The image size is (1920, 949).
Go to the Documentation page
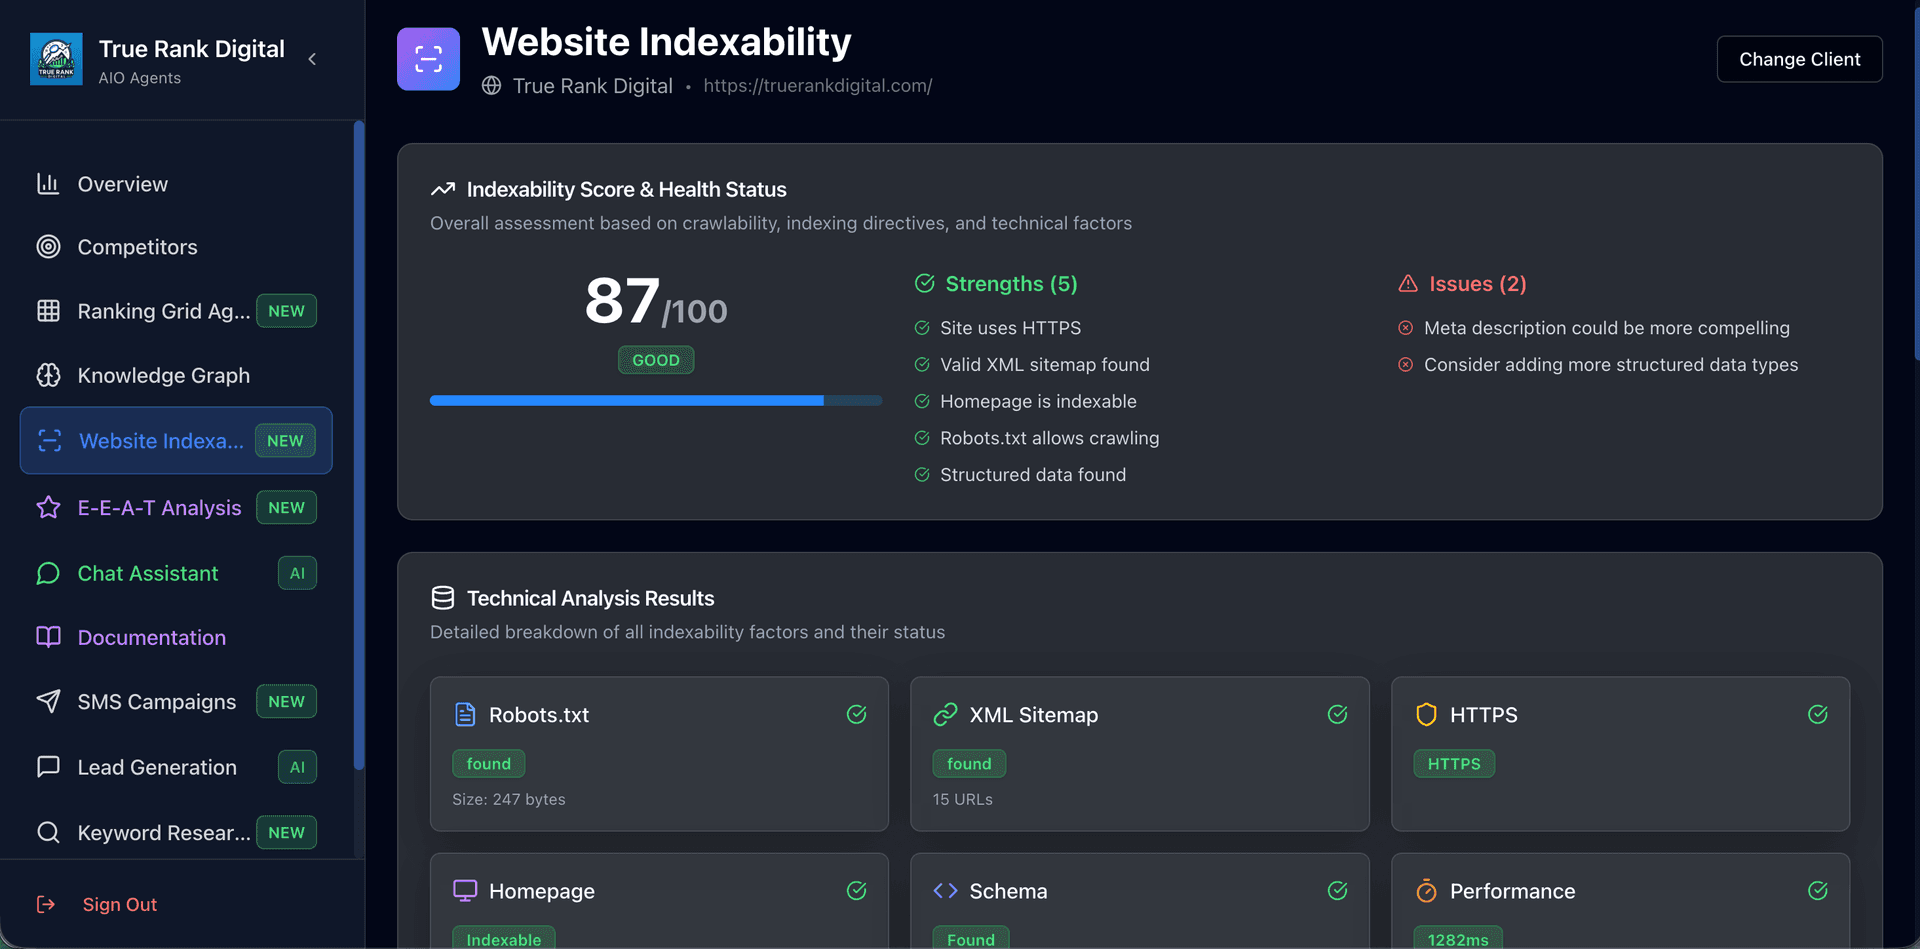click(151, 637)
